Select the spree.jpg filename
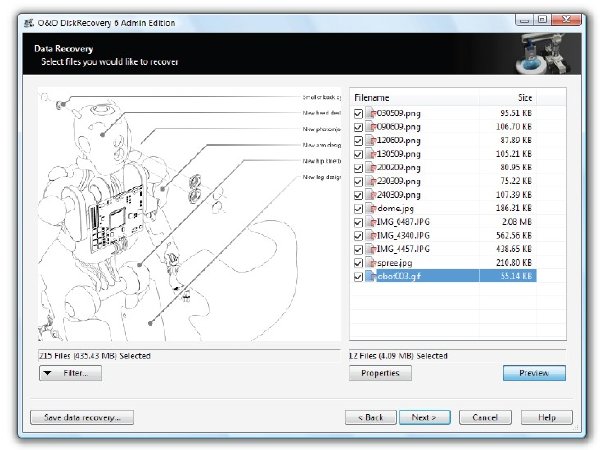Viewport: 600px width, 450px height. click(395, 263)
